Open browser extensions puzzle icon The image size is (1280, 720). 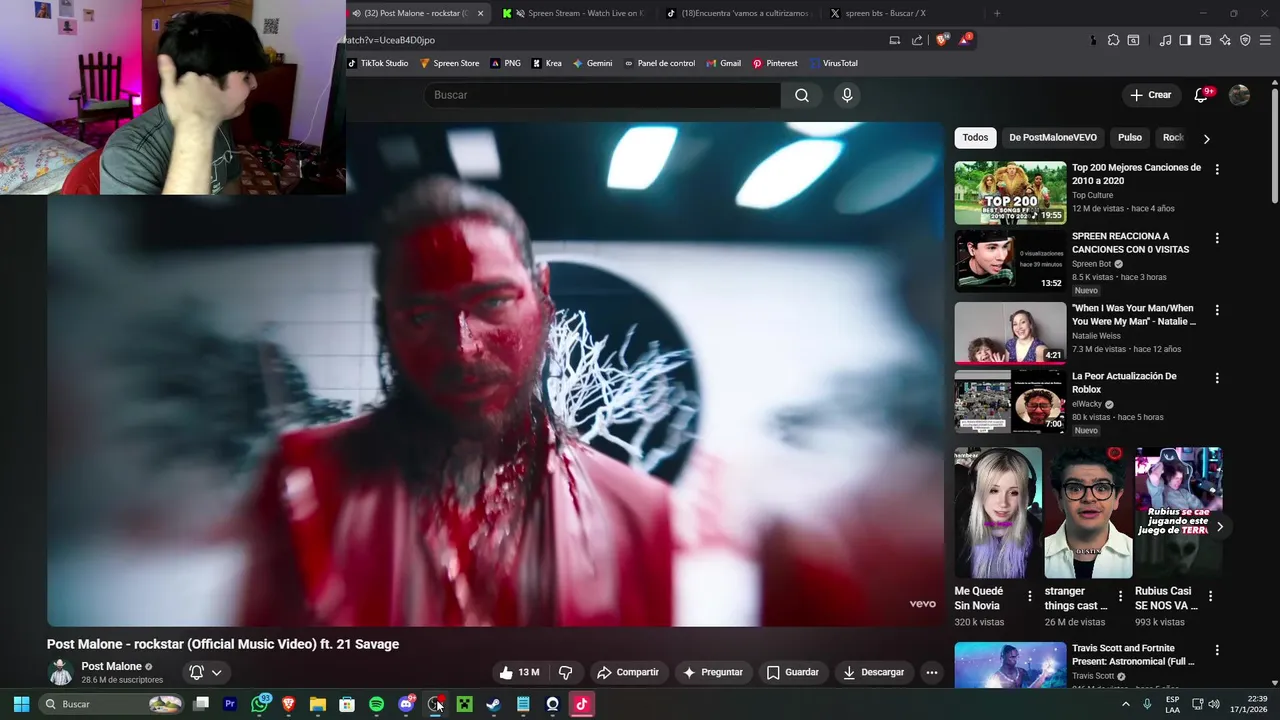[x=1113, y=40]
